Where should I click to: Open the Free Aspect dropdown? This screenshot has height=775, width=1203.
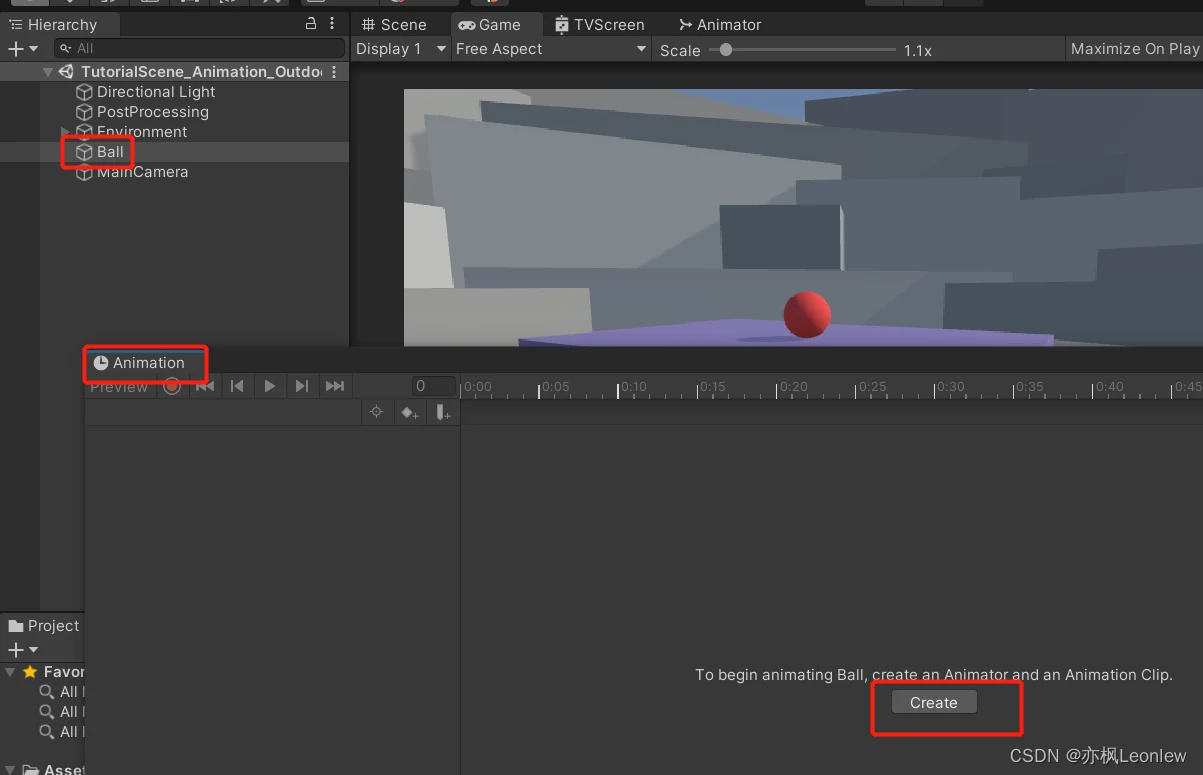pos(551,49)
